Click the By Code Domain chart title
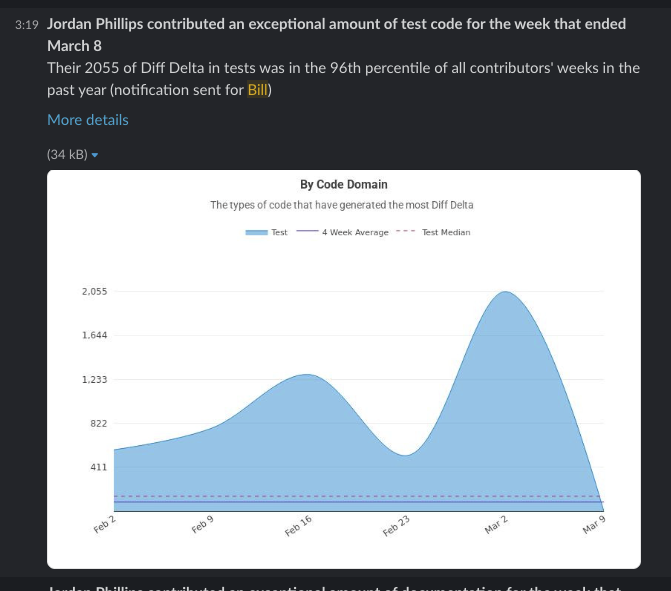This screenshot has width=671, height=591. click(x=343, y=185)
